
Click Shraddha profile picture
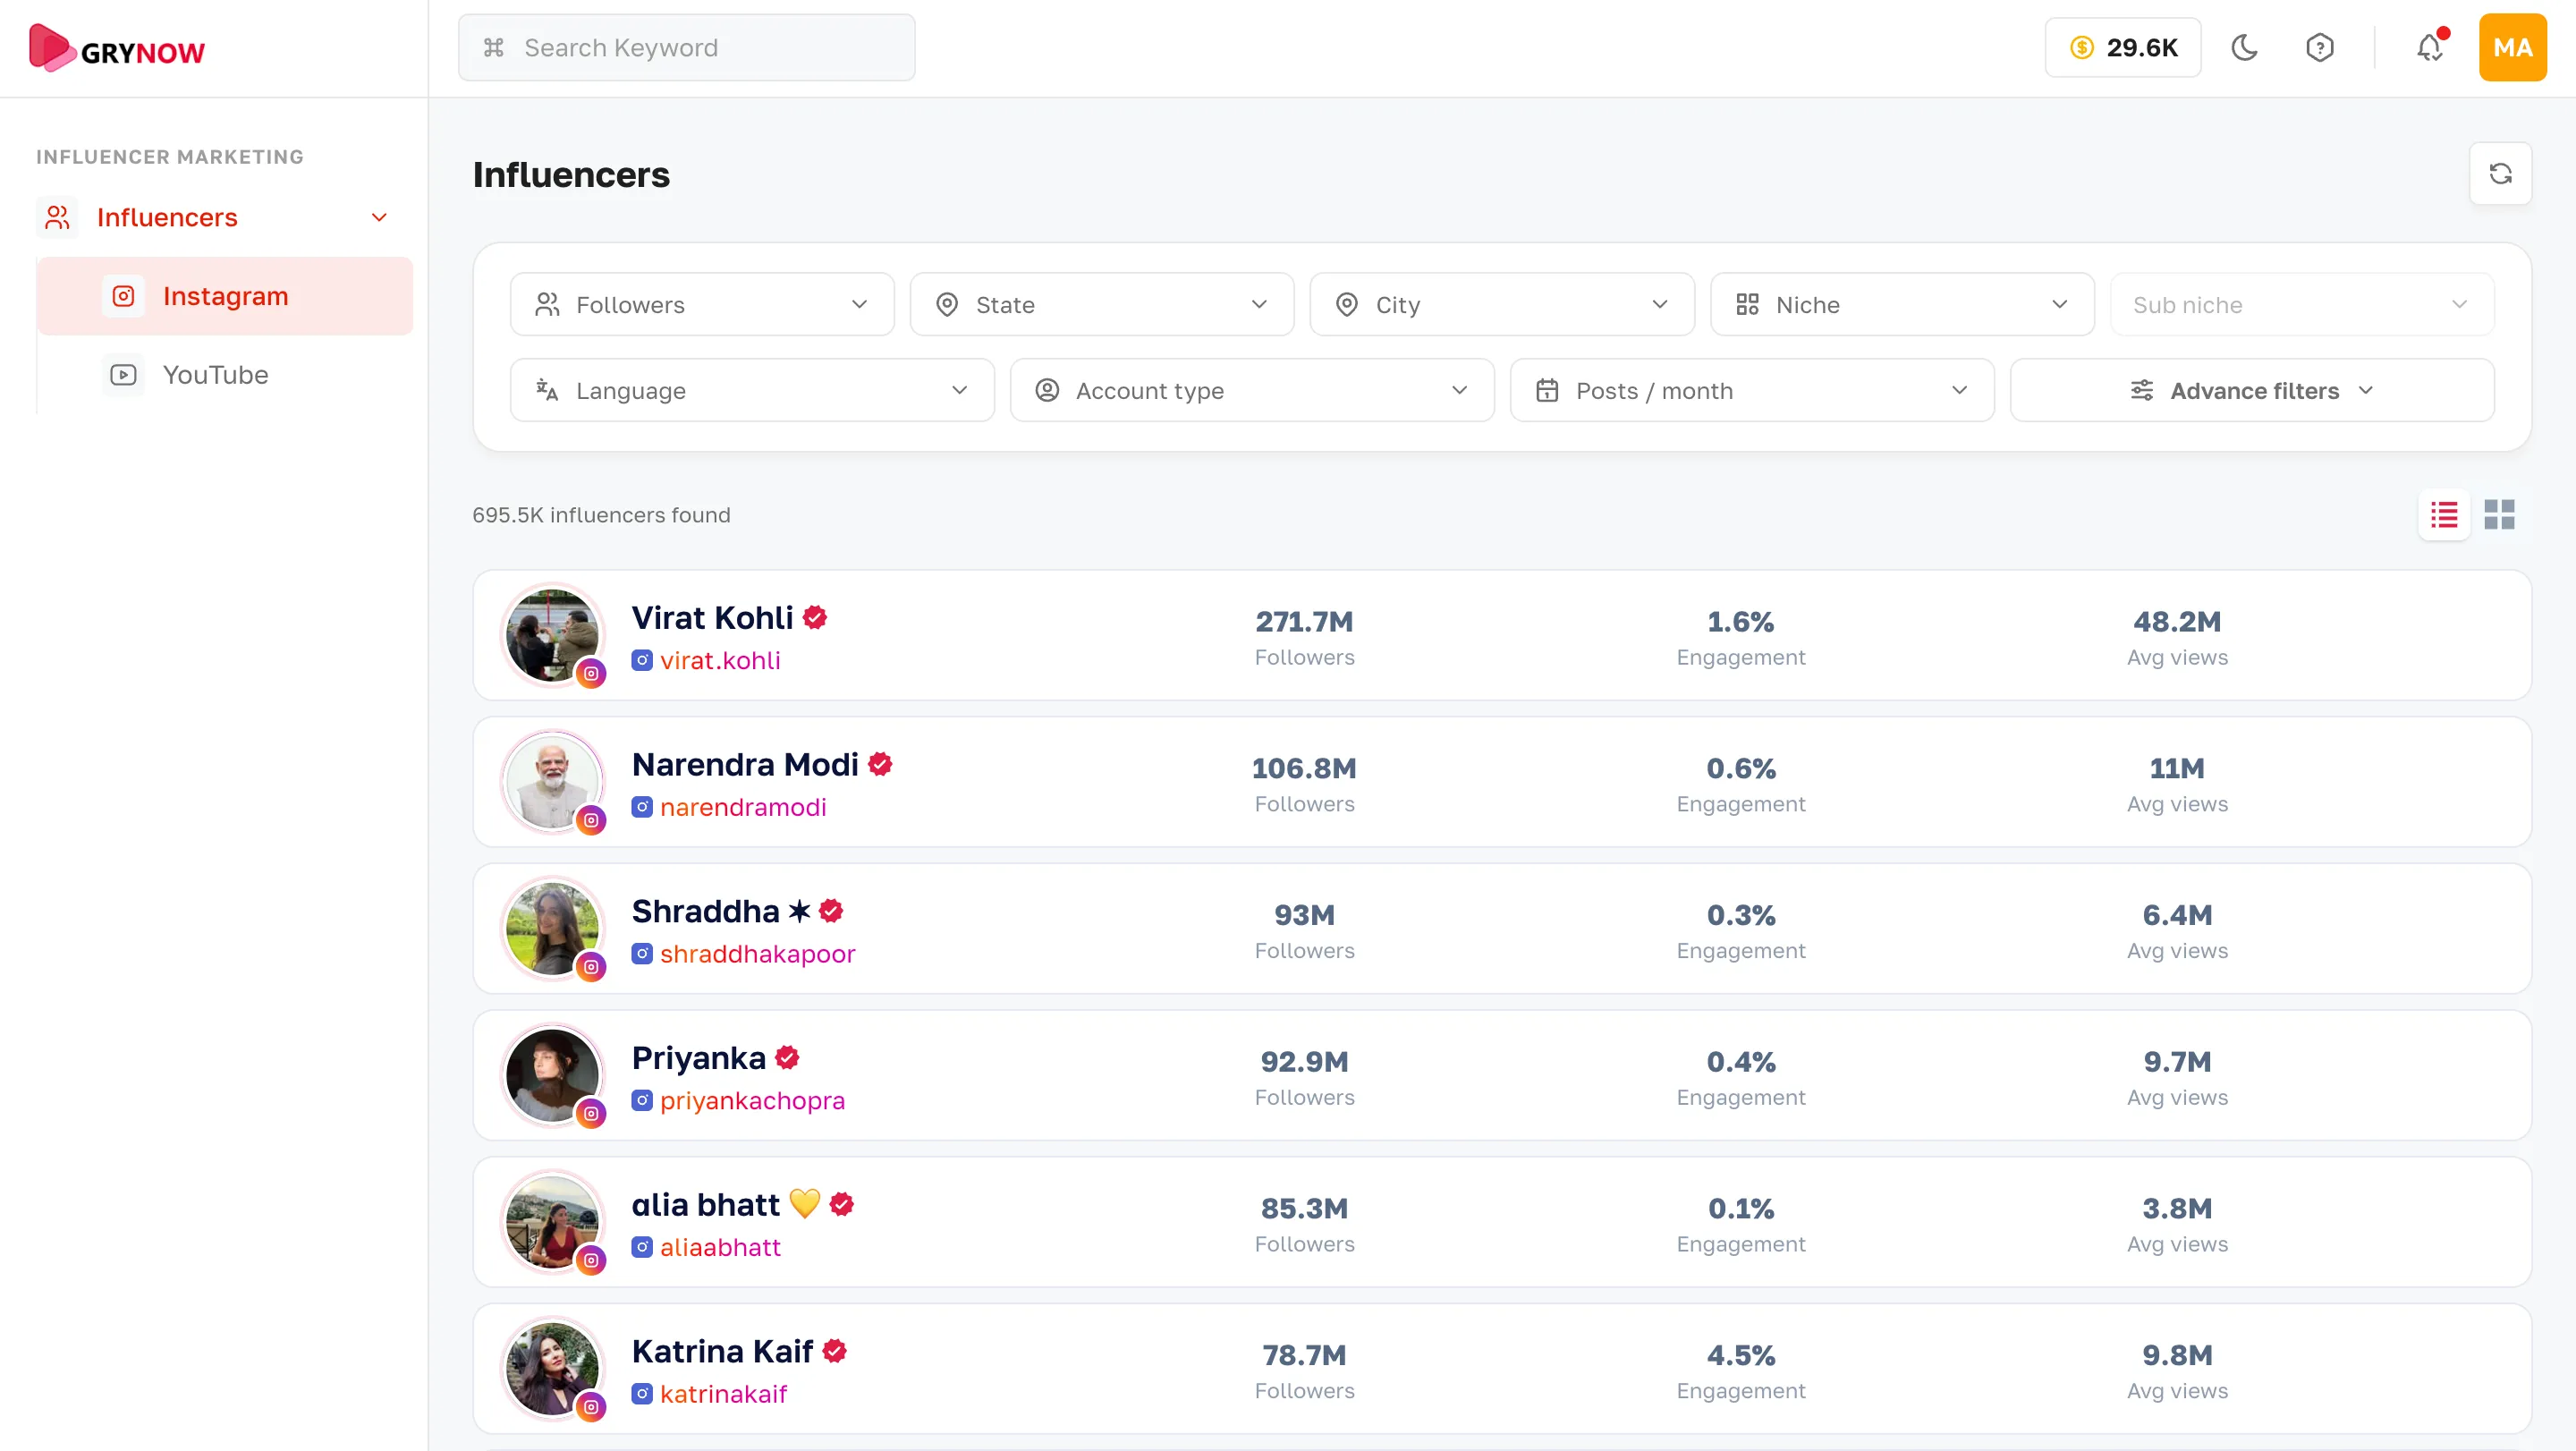[552, 929]
